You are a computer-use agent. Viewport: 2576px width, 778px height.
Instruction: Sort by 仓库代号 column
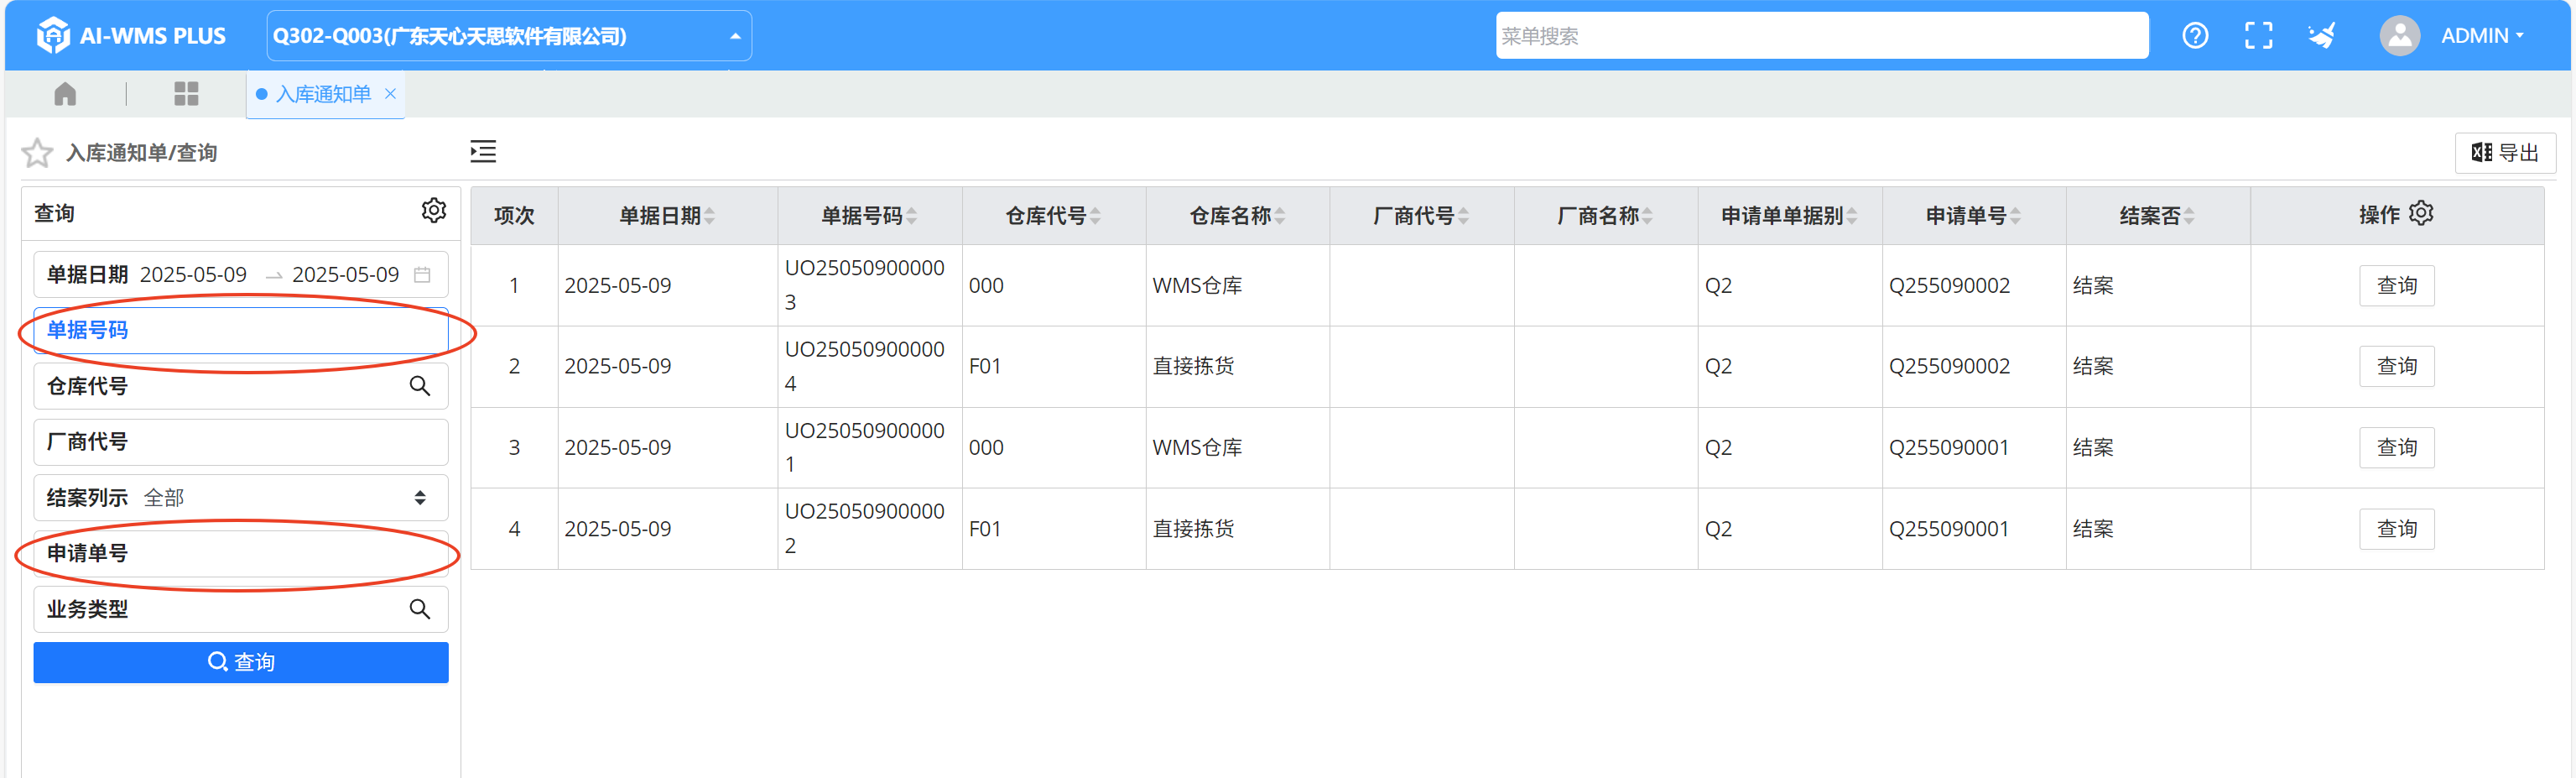click(1095, 216)
